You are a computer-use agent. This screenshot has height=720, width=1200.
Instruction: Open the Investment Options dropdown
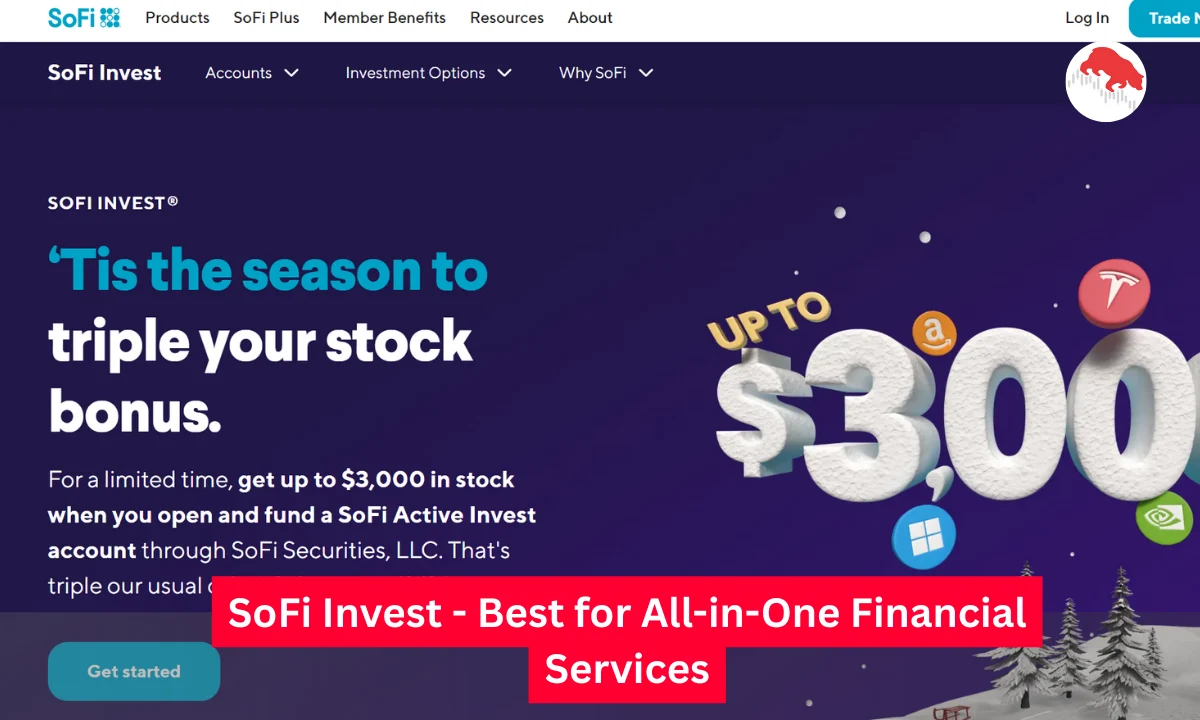click(x=428, y=72)
